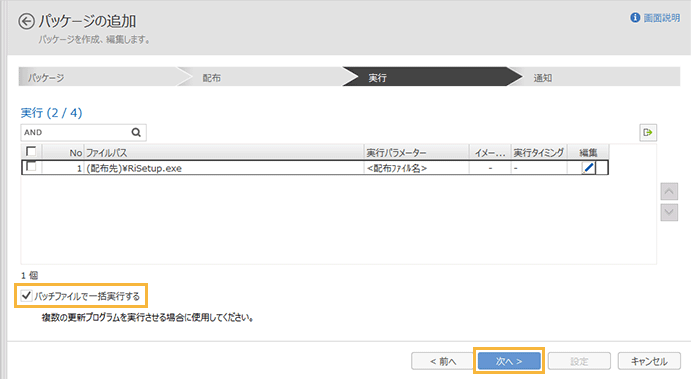Screen dimensions: 691x379
Task: Sort by the ファイルパス column header
Action: coord(224,152)
